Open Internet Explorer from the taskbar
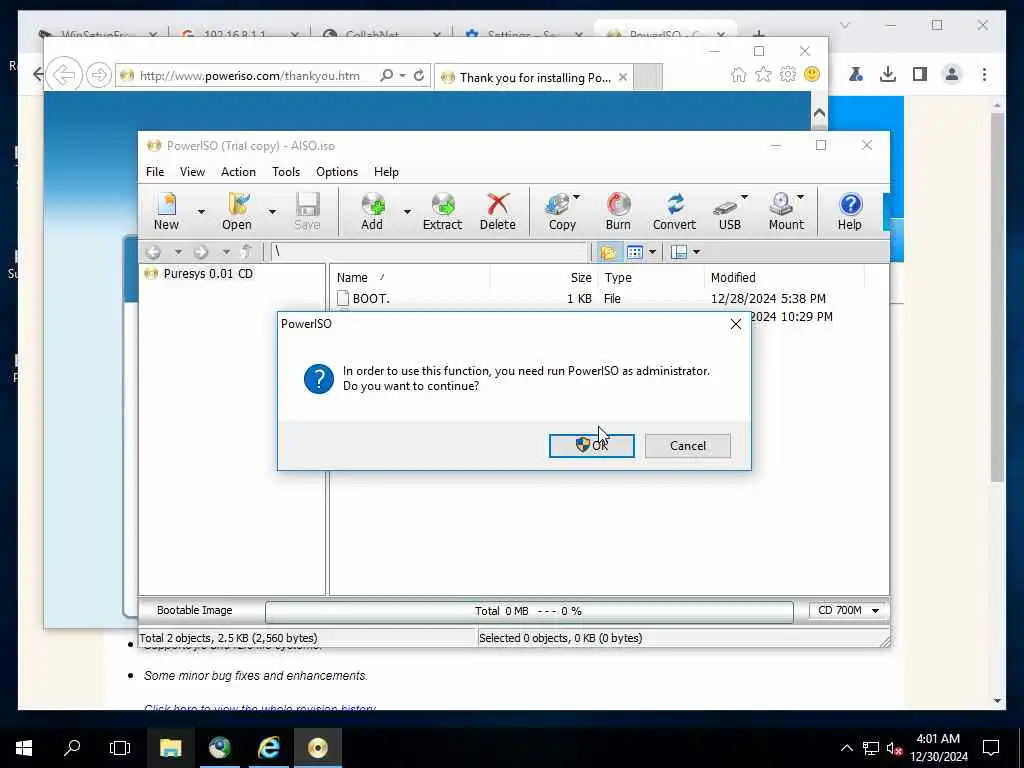 coord(268,748)
